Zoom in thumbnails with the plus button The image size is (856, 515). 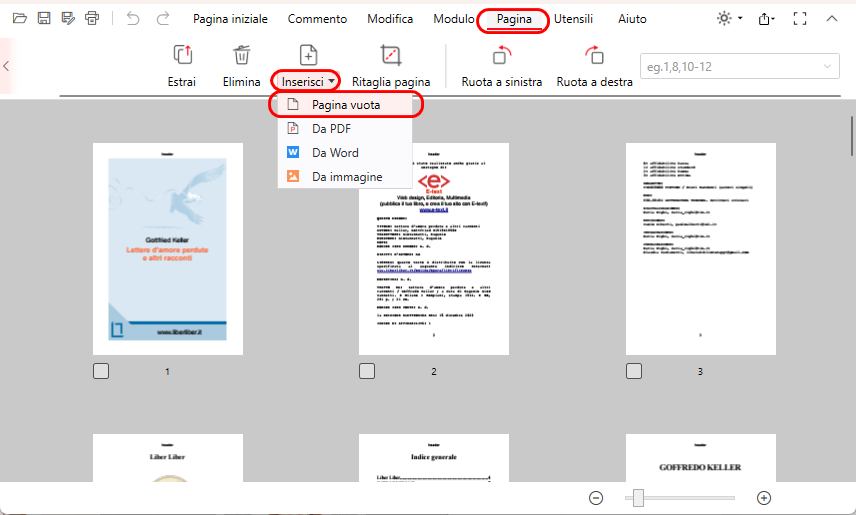764,498
